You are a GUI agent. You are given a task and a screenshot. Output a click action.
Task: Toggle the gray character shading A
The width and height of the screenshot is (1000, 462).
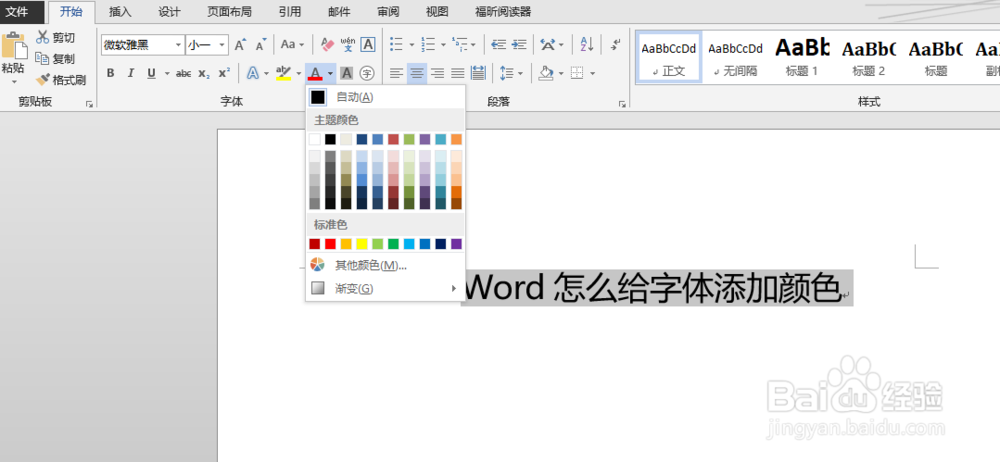[x=346, y=73]
